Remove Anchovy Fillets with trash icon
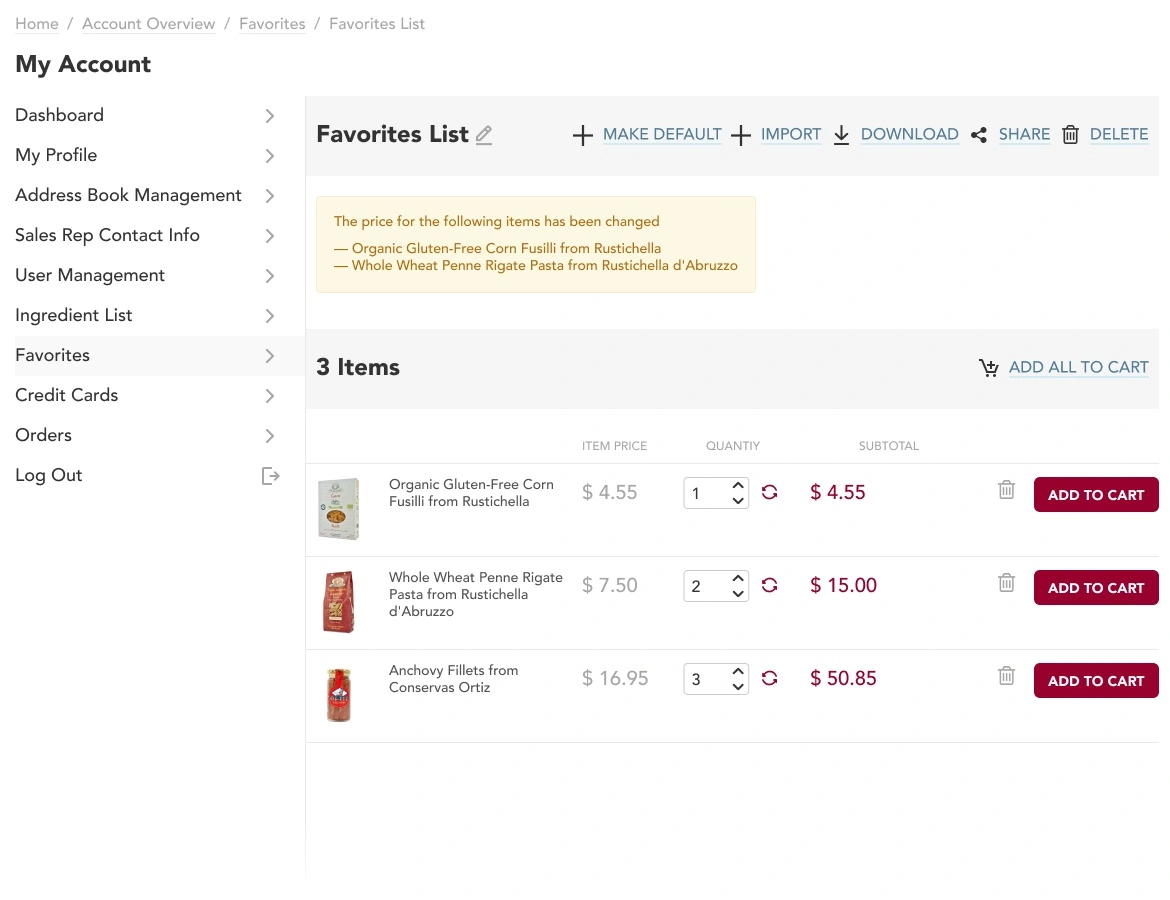Viewport: 1170px width, 900px height. 1007,675
